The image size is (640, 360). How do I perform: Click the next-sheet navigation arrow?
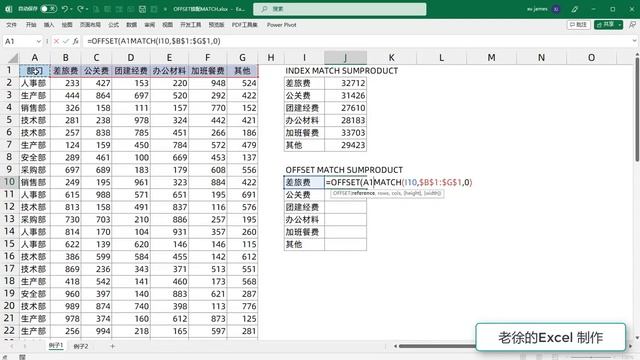point(24,346)
